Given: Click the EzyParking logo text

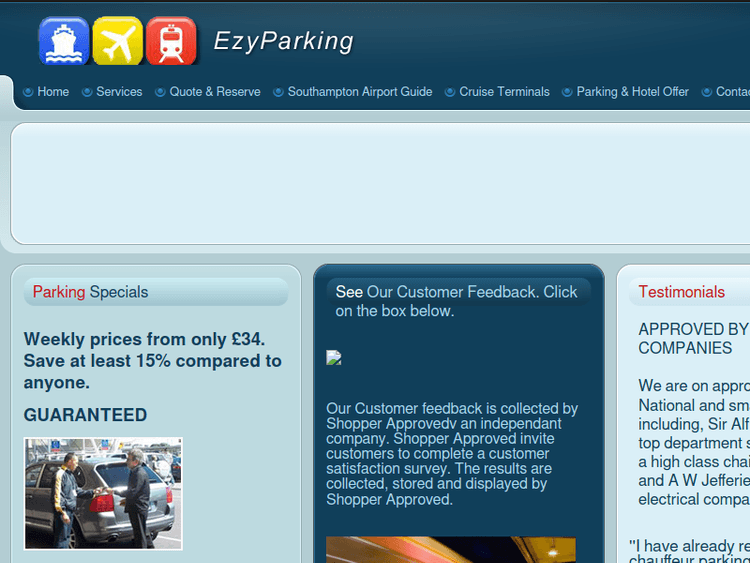Looking at the screenshot, I should point(284,41).
